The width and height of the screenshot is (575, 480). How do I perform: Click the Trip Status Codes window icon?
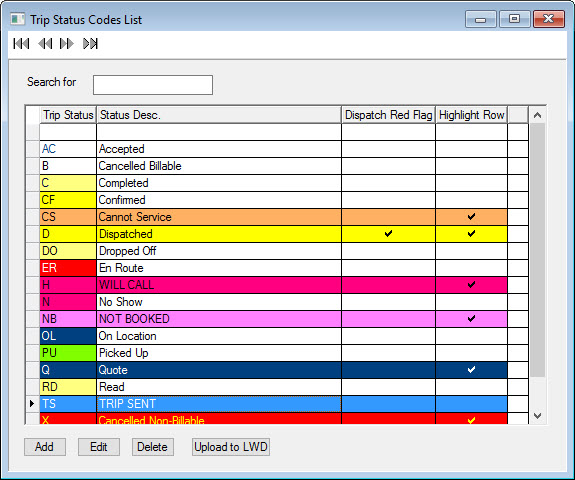coord(17,19)
